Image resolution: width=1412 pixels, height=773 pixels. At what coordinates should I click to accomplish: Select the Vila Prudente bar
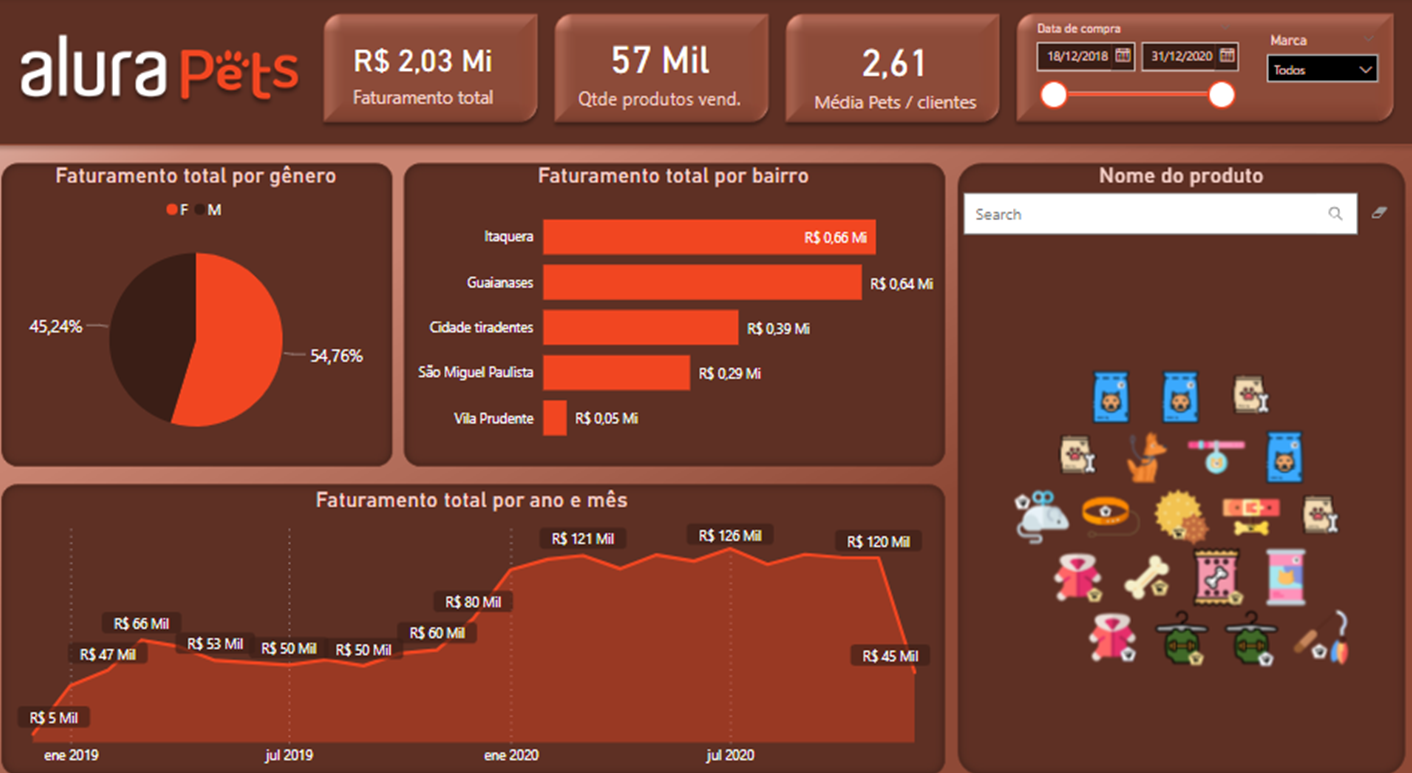(555, 418)
